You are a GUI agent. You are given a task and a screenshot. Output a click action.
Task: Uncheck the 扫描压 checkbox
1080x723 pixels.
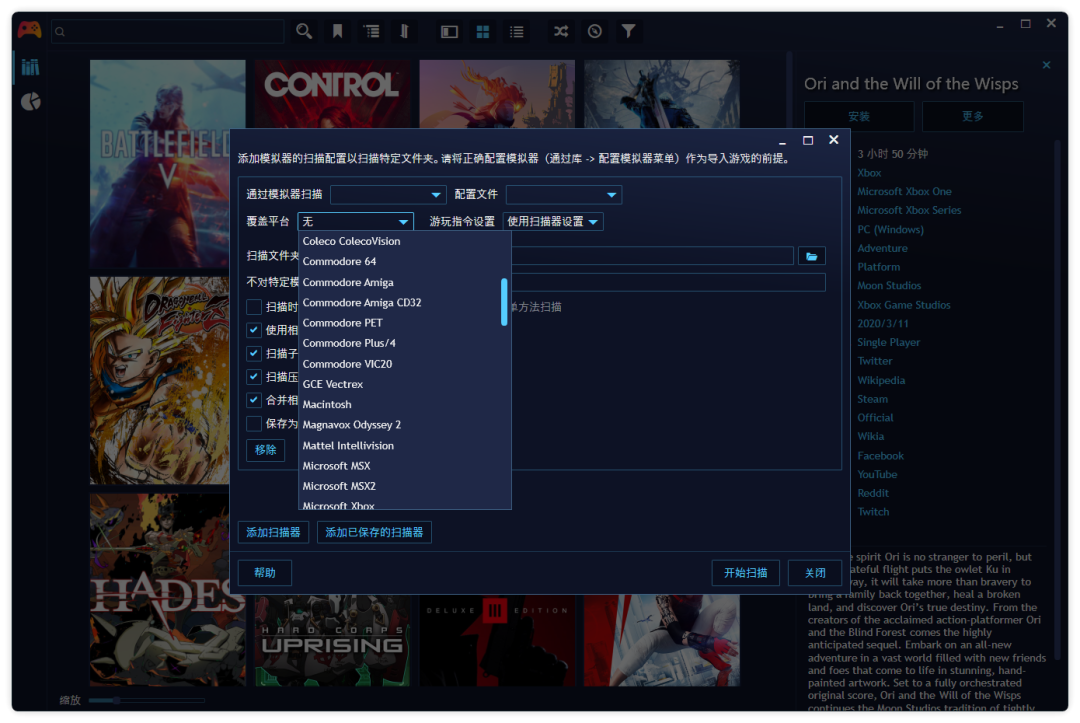253,377
